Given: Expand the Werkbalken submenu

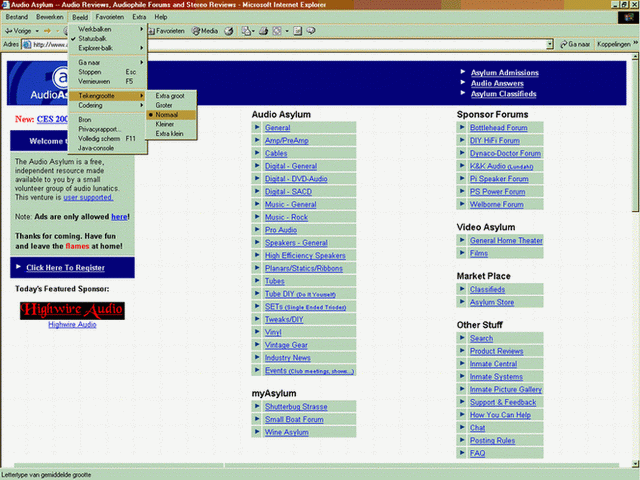Looking at the screenshot, I should coord(107,29).
